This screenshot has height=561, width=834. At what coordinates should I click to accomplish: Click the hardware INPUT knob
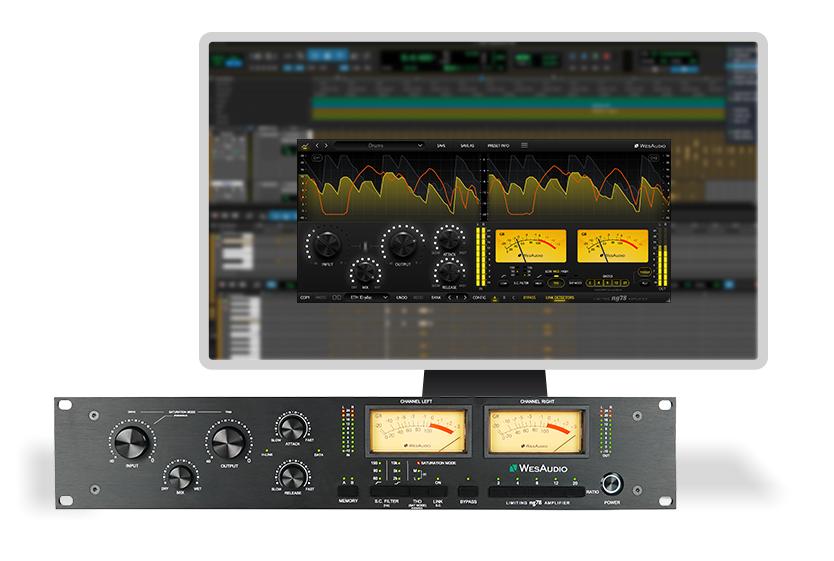click(131, 441)
